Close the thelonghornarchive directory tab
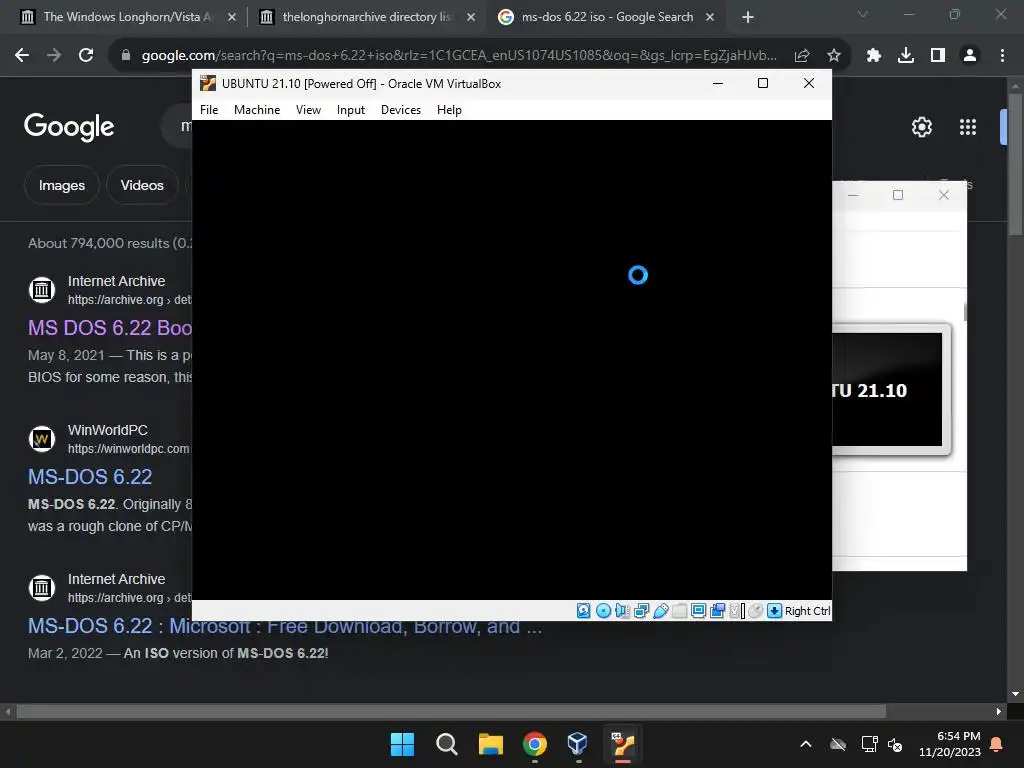The width and height of the screenshot is (1024, 768). coord(471,17)
